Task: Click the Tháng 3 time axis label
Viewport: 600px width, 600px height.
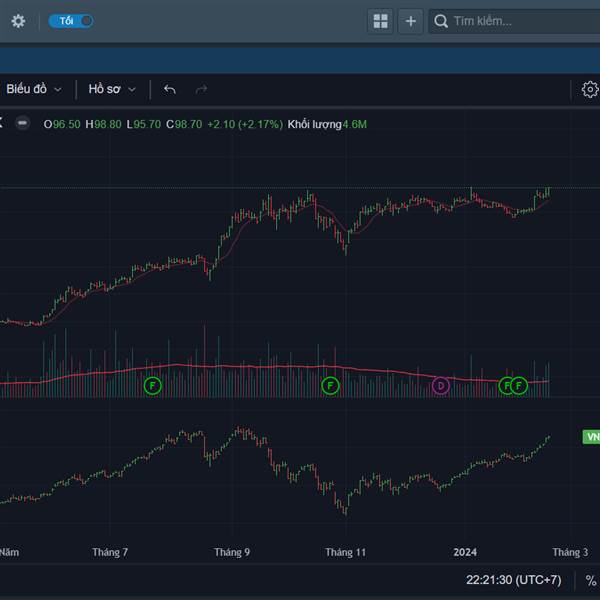Action: coord(570,552)
